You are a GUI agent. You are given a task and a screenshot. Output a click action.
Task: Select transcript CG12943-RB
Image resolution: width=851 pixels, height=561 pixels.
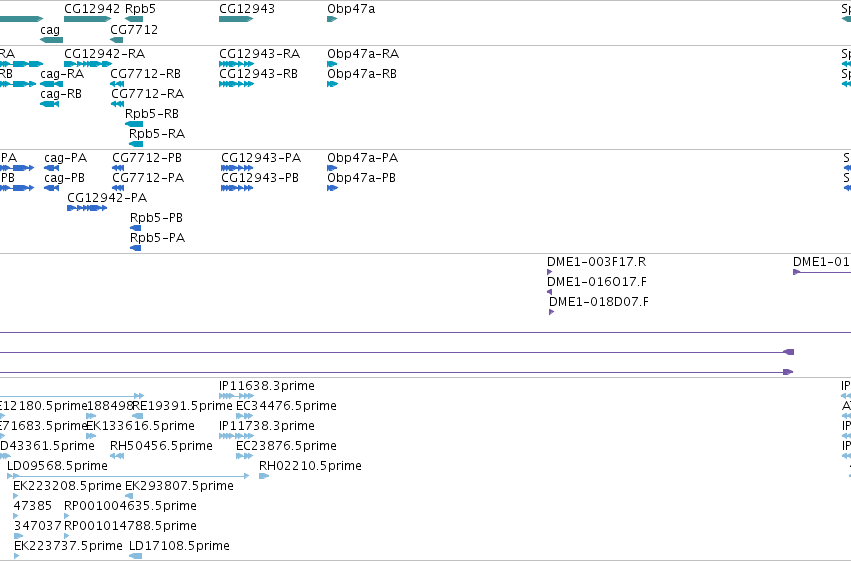237,84
